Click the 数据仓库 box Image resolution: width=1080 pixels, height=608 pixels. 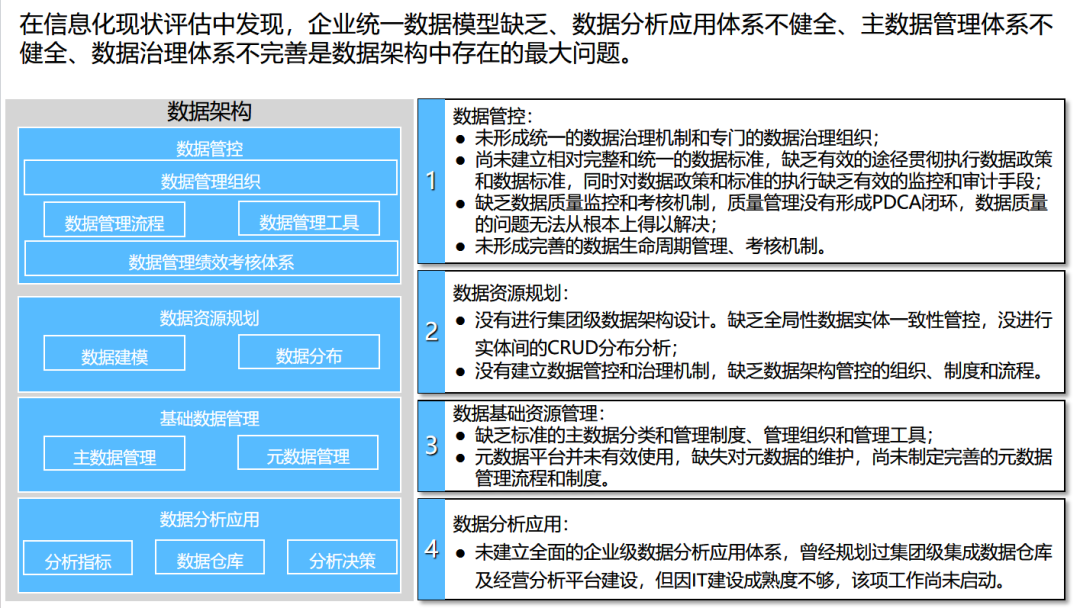click(210, 558)
